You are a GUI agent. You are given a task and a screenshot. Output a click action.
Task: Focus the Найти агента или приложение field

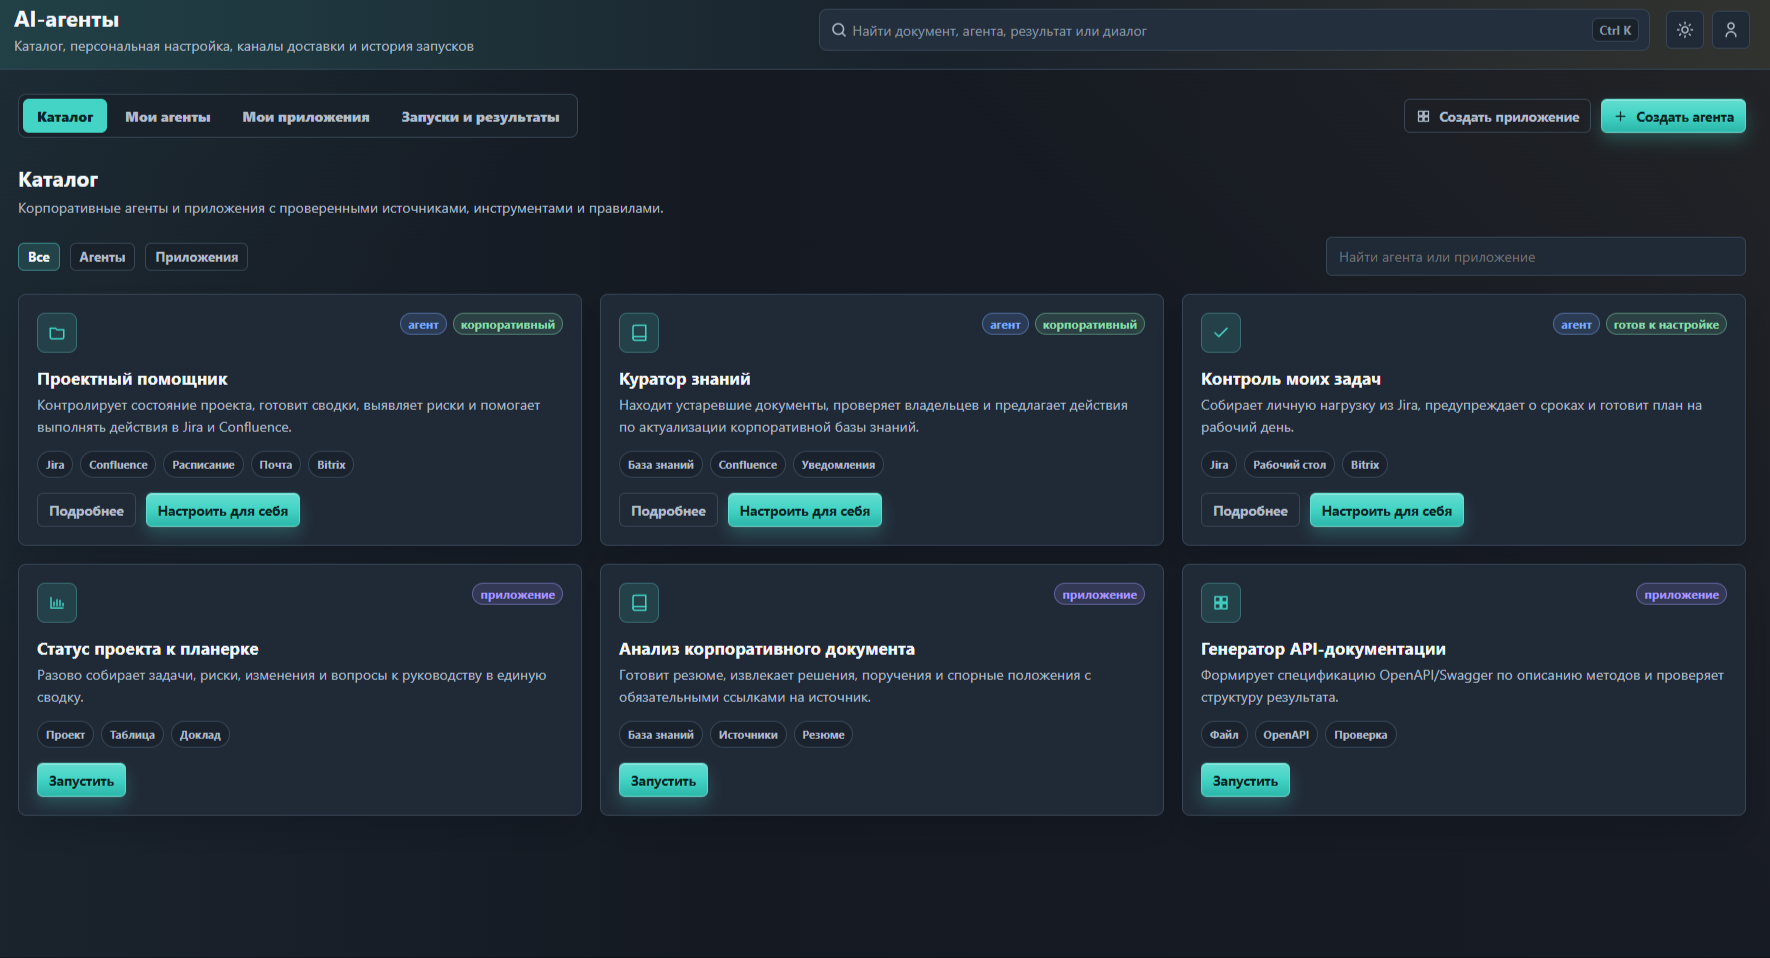click(x=1536, y=257)
